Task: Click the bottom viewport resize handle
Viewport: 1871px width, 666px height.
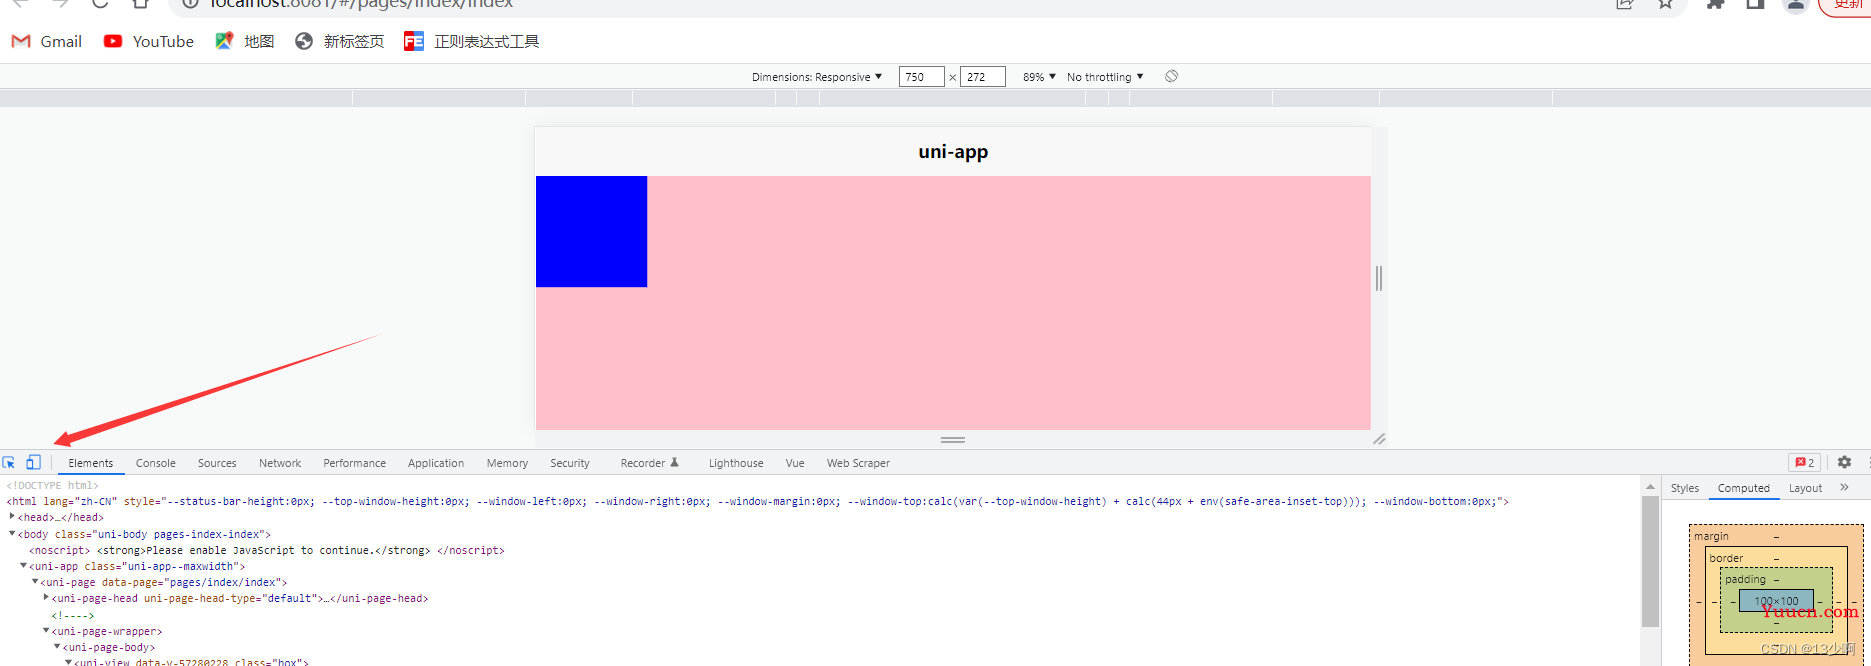Action: 953,439
